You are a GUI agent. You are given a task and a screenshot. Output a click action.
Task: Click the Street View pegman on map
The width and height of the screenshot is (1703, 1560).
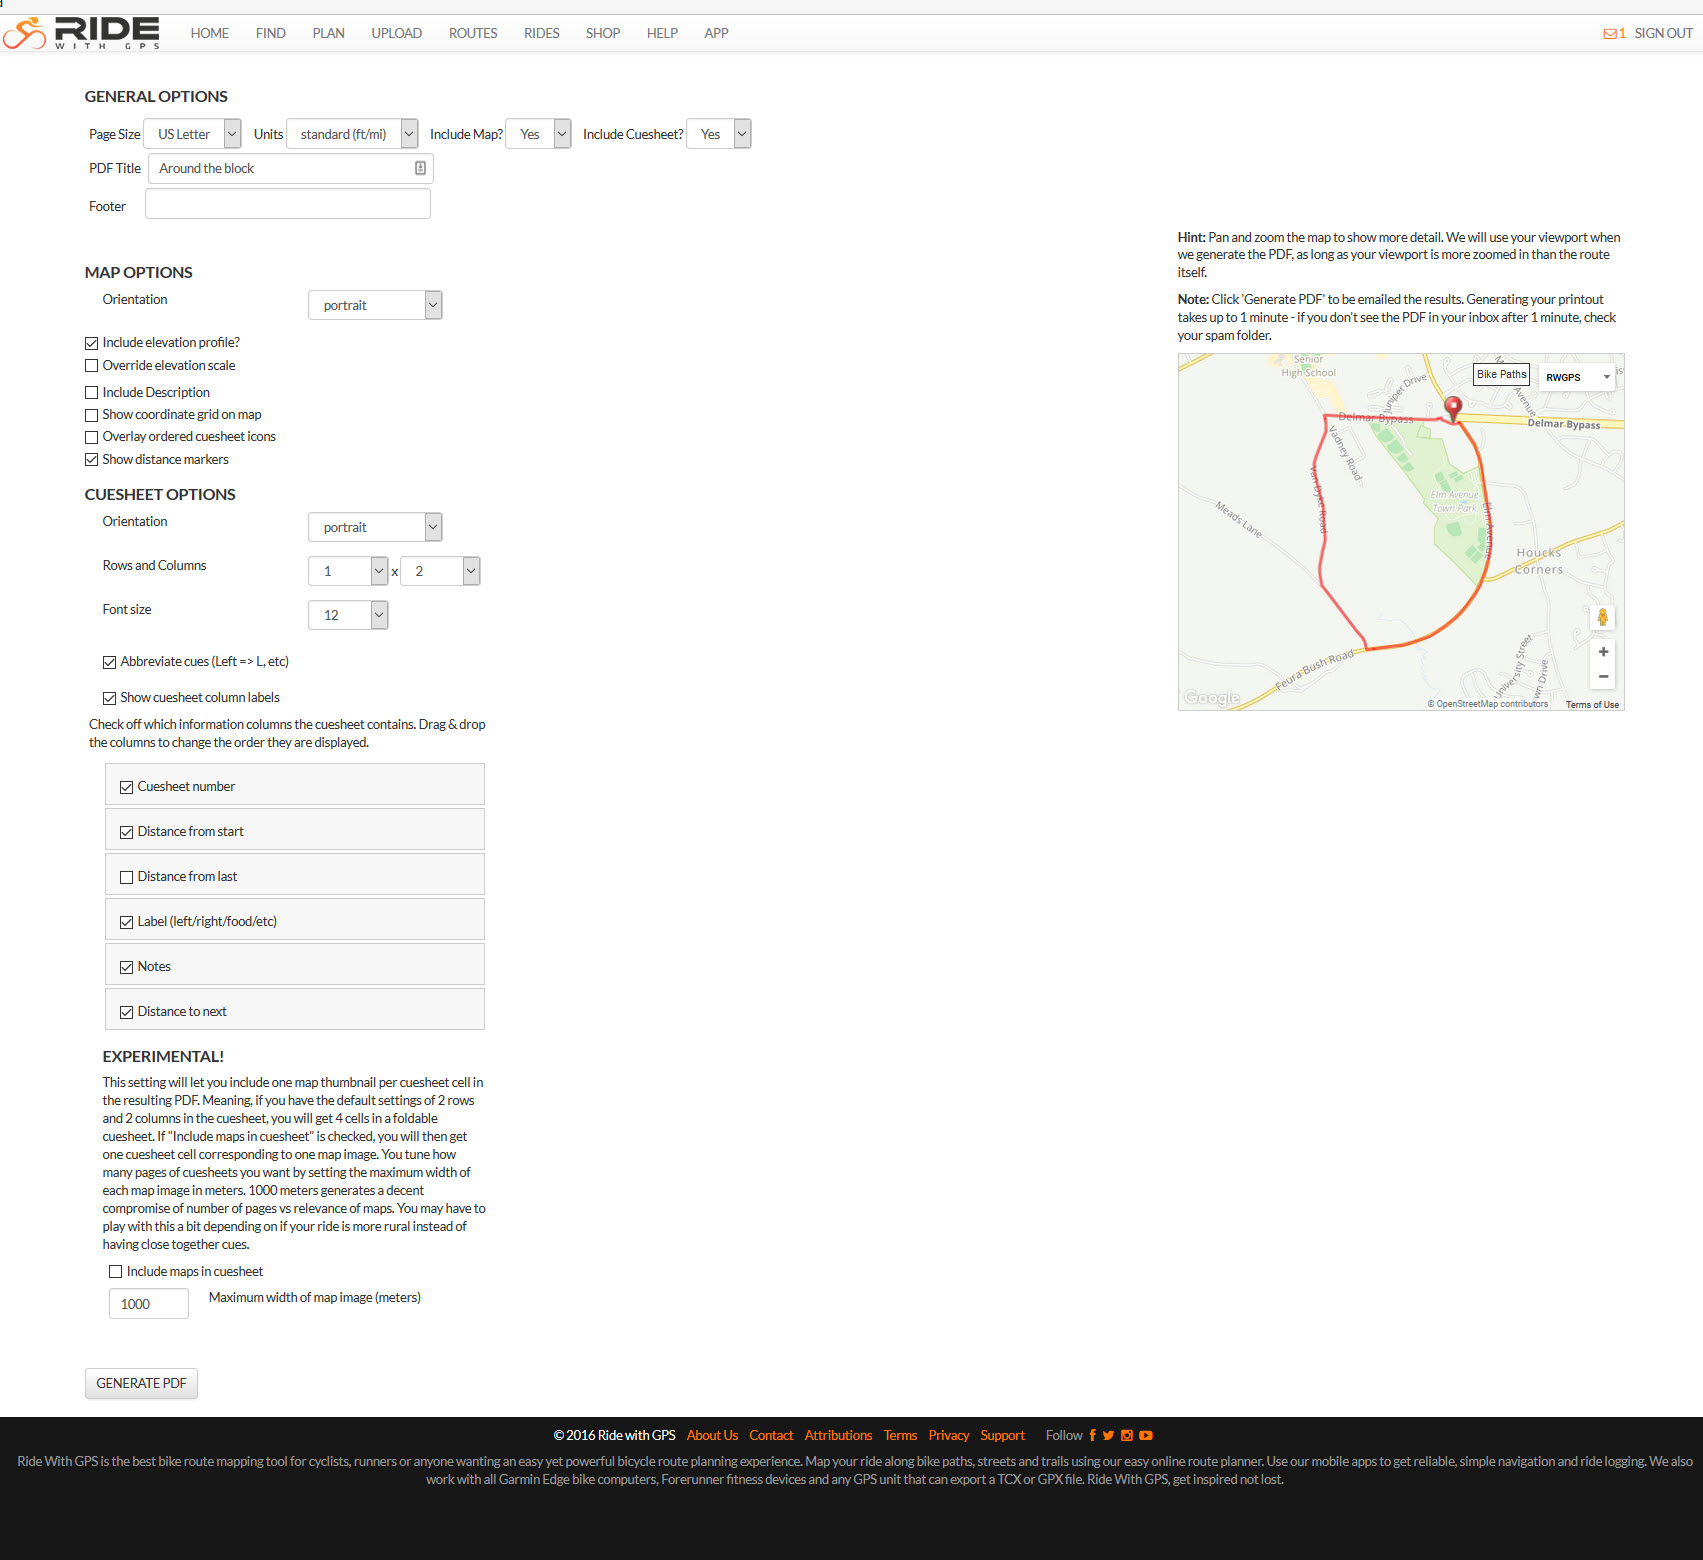1603,617
